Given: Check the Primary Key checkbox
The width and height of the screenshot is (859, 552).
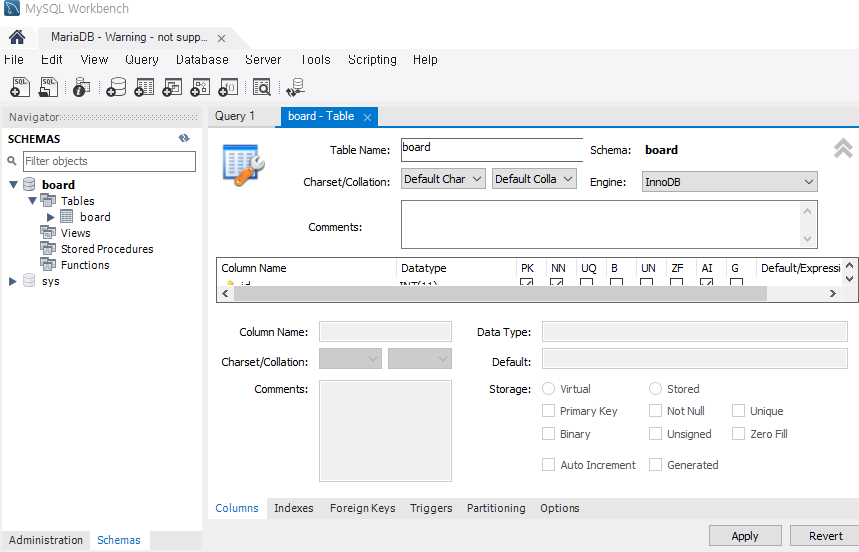Looking at the screenshot, I should tap(548, 411).
